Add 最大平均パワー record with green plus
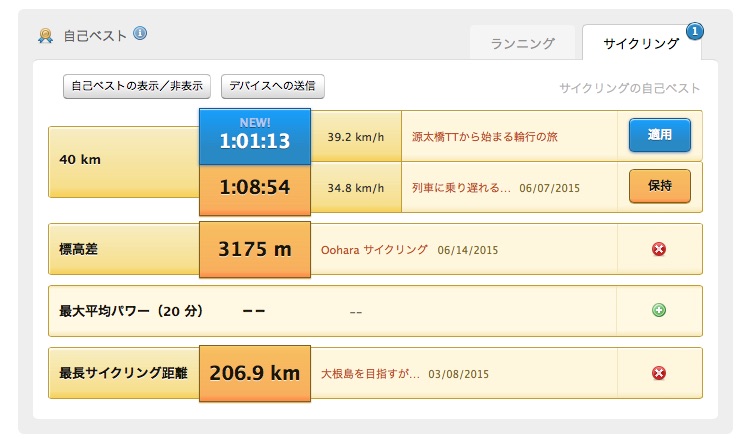Viewport: 754px width, 439px height. [x=658, y=311]
